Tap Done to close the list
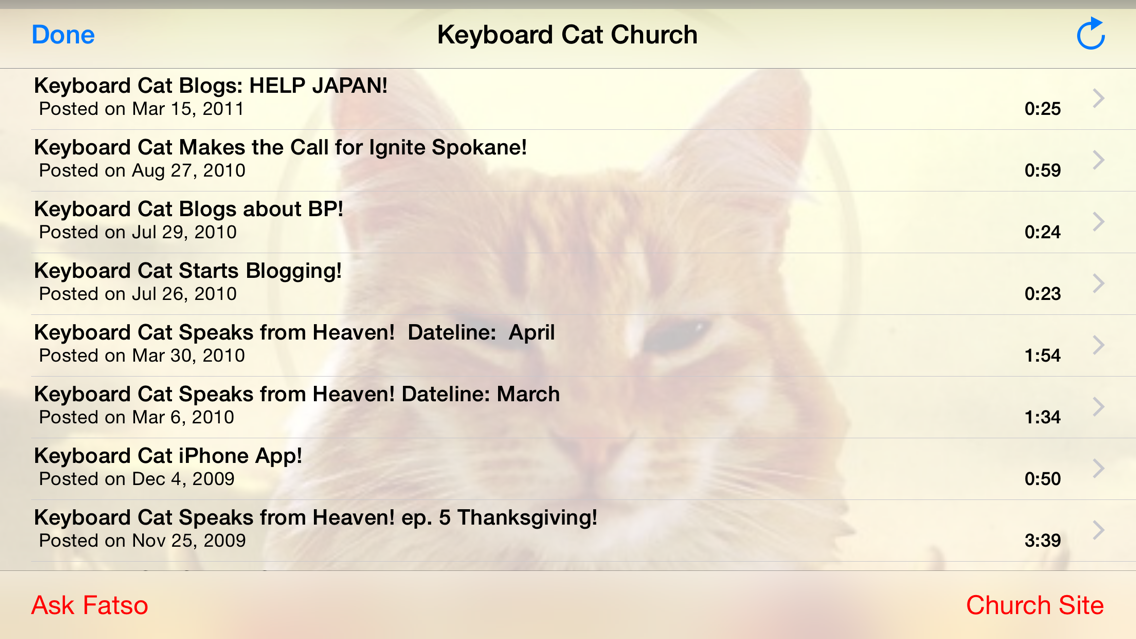The width and height of the screenshot is (1136, 639). click(63, 35)
